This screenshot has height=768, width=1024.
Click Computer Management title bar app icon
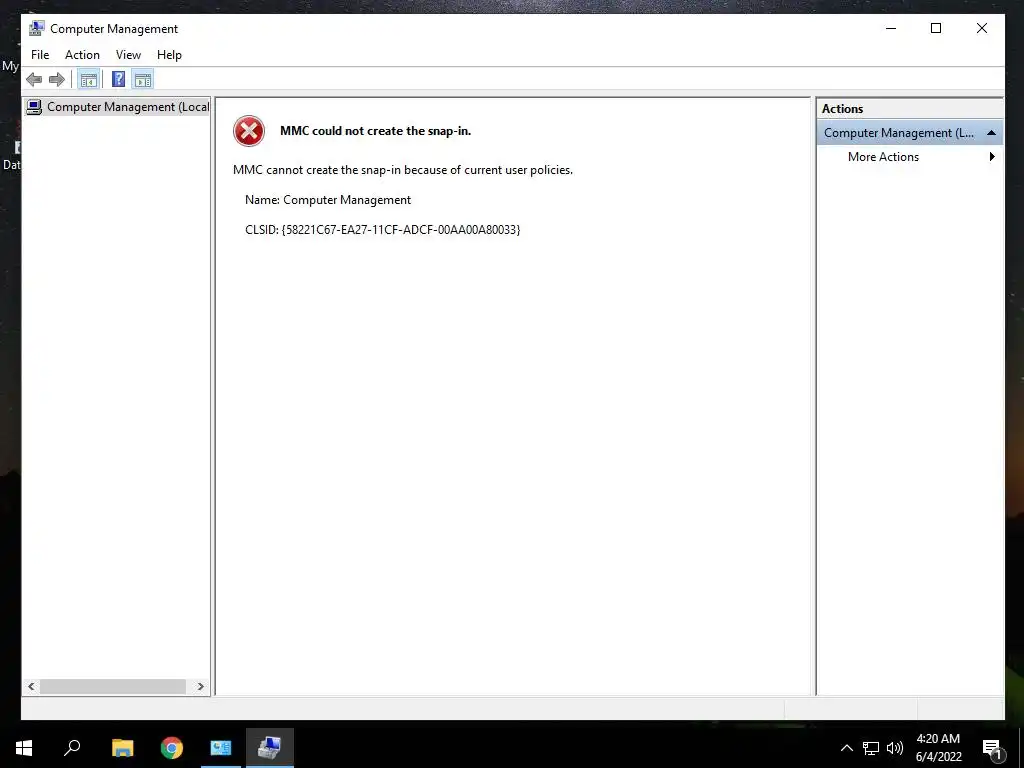pyautogui.click(x=37, y=28)
